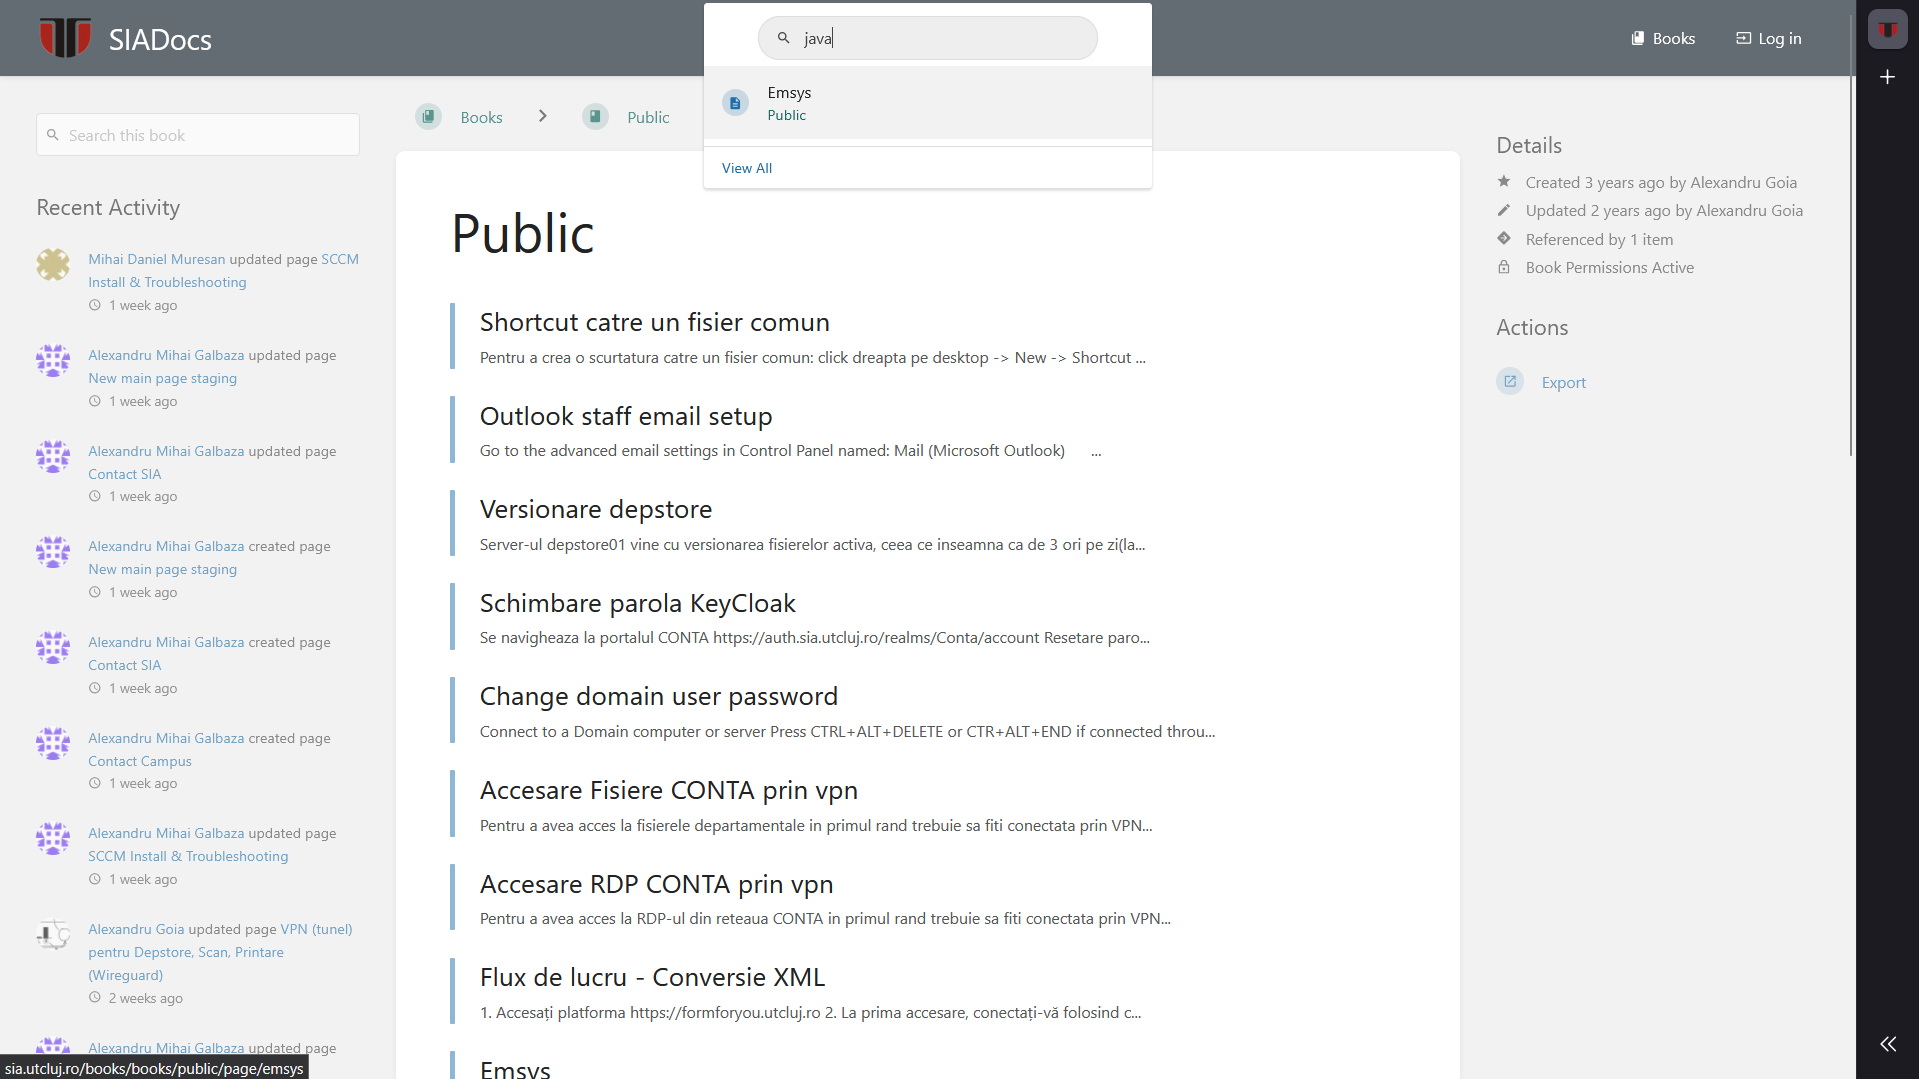1919x1079 pixels.
Task: Click the Books breadcrumb icon
Action: 429,117
